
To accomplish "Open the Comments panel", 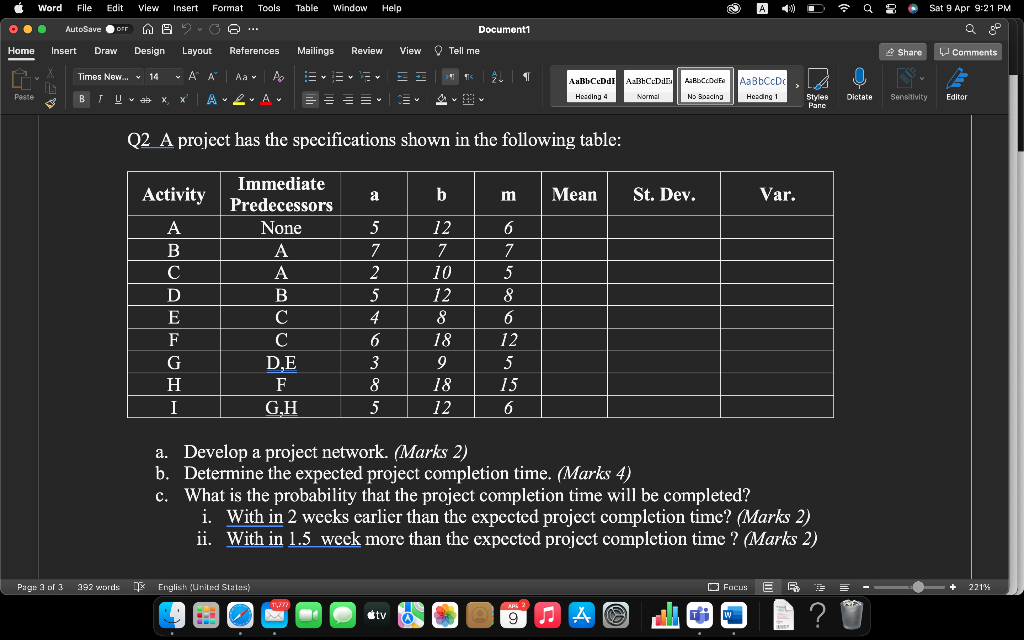I will tap(966, 49).
